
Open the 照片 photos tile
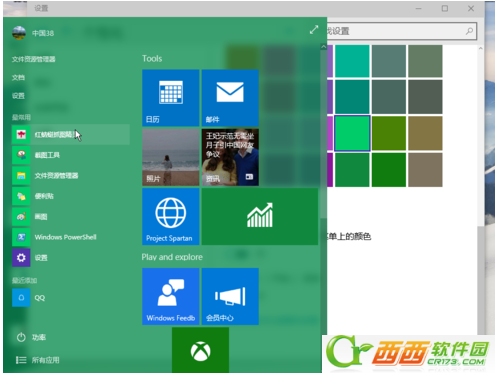point(171,157)
